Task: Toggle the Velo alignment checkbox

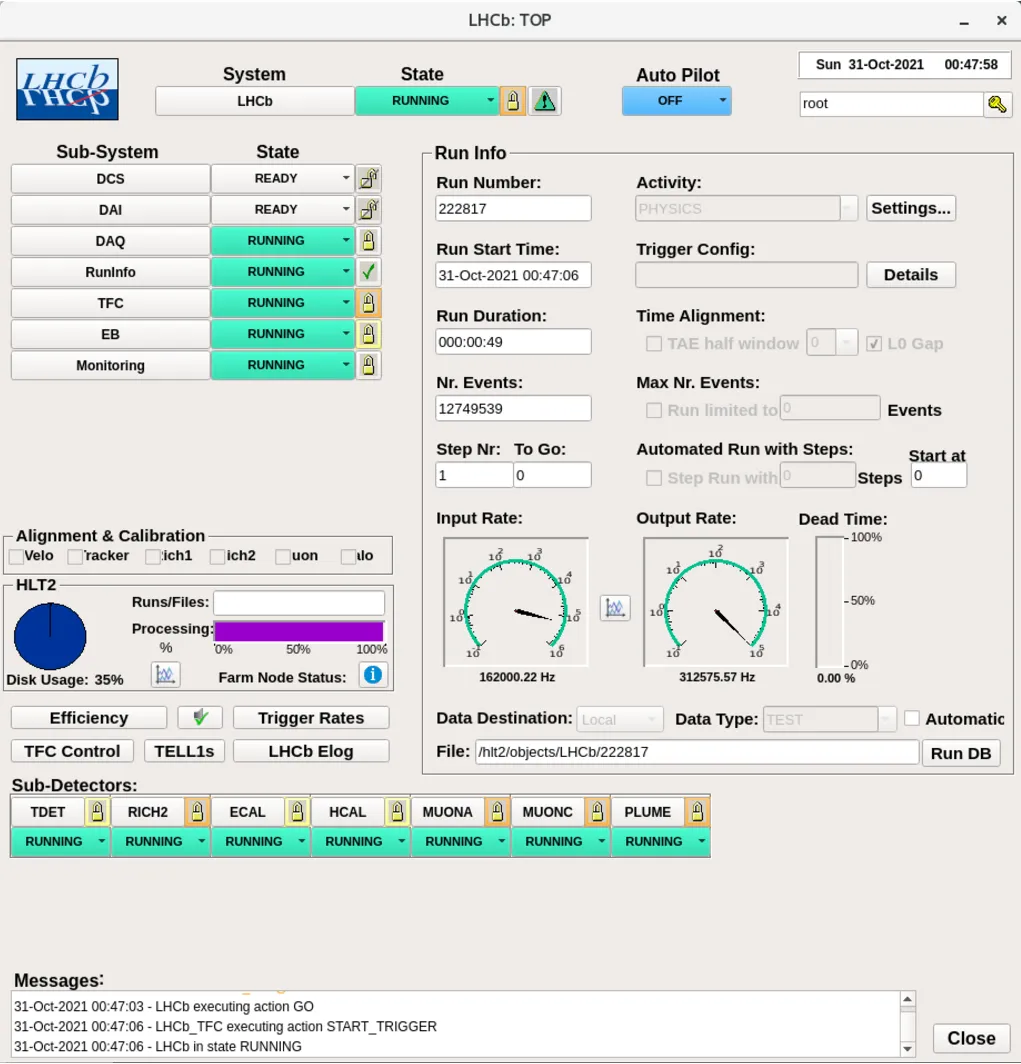Action: tap(16, 556)
